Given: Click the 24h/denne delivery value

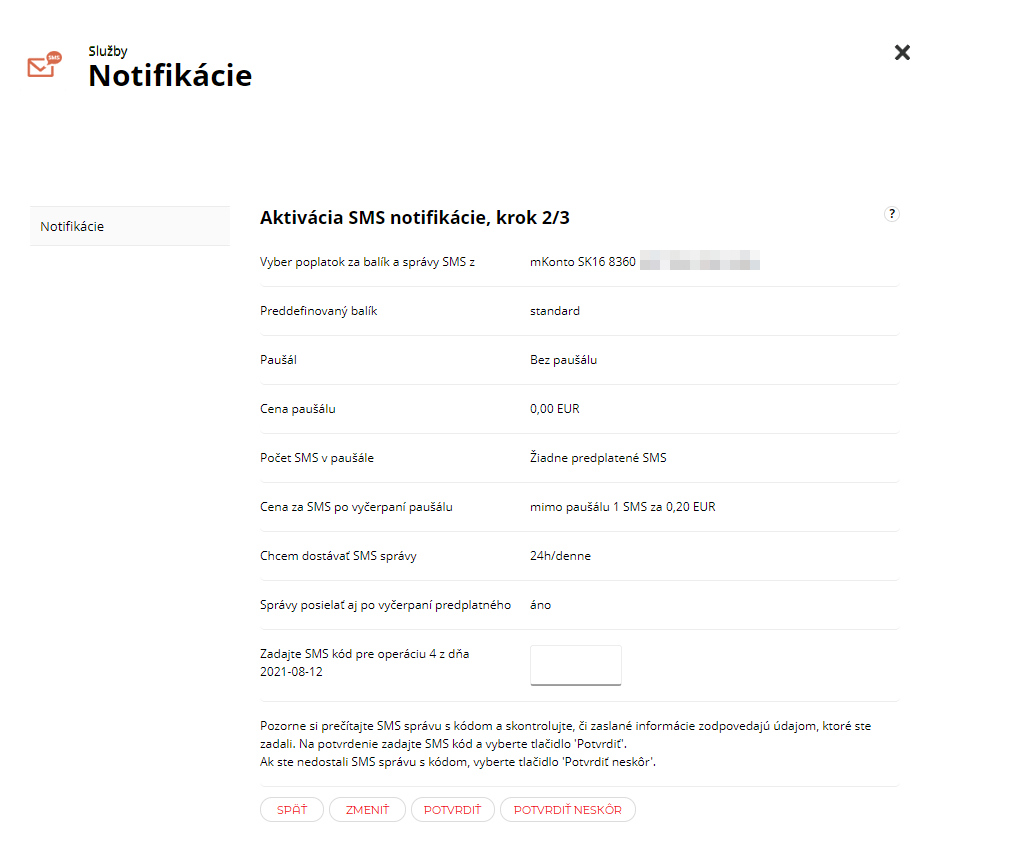Looking at the screenshot, I should [x=560, y=556].
